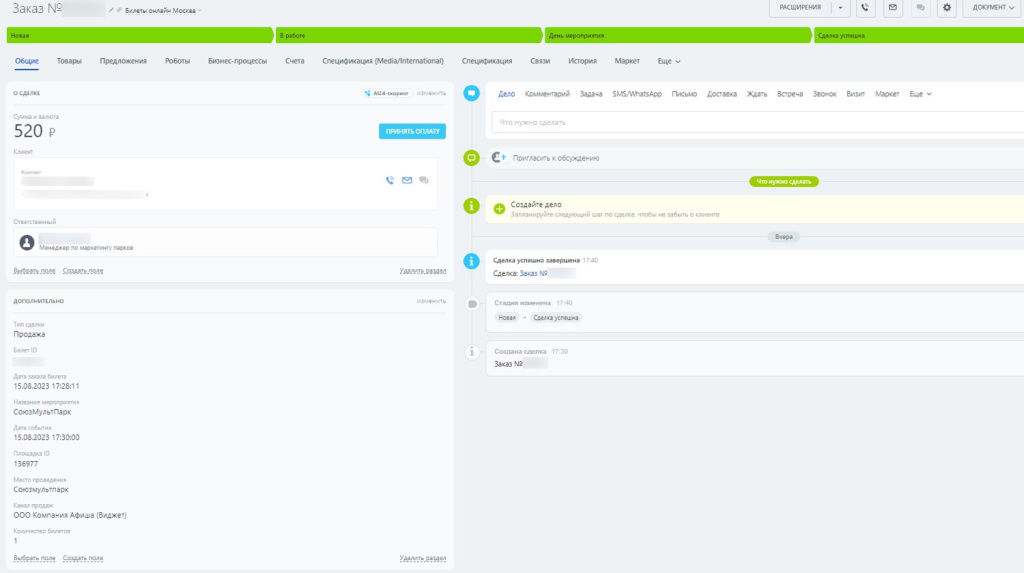Open the chat bubbles icon in top toolbar
The width and height of the screenshot is (1024, 573).
pos(920,8)
